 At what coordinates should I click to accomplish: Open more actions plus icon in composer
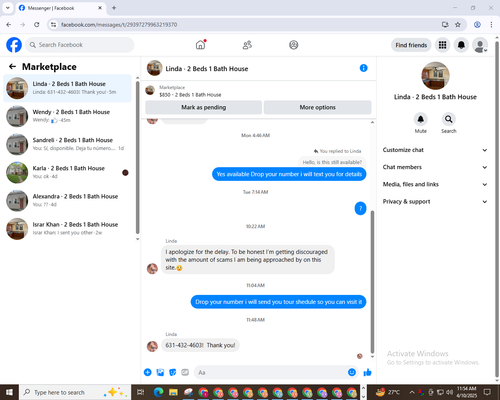coord(148,372)
